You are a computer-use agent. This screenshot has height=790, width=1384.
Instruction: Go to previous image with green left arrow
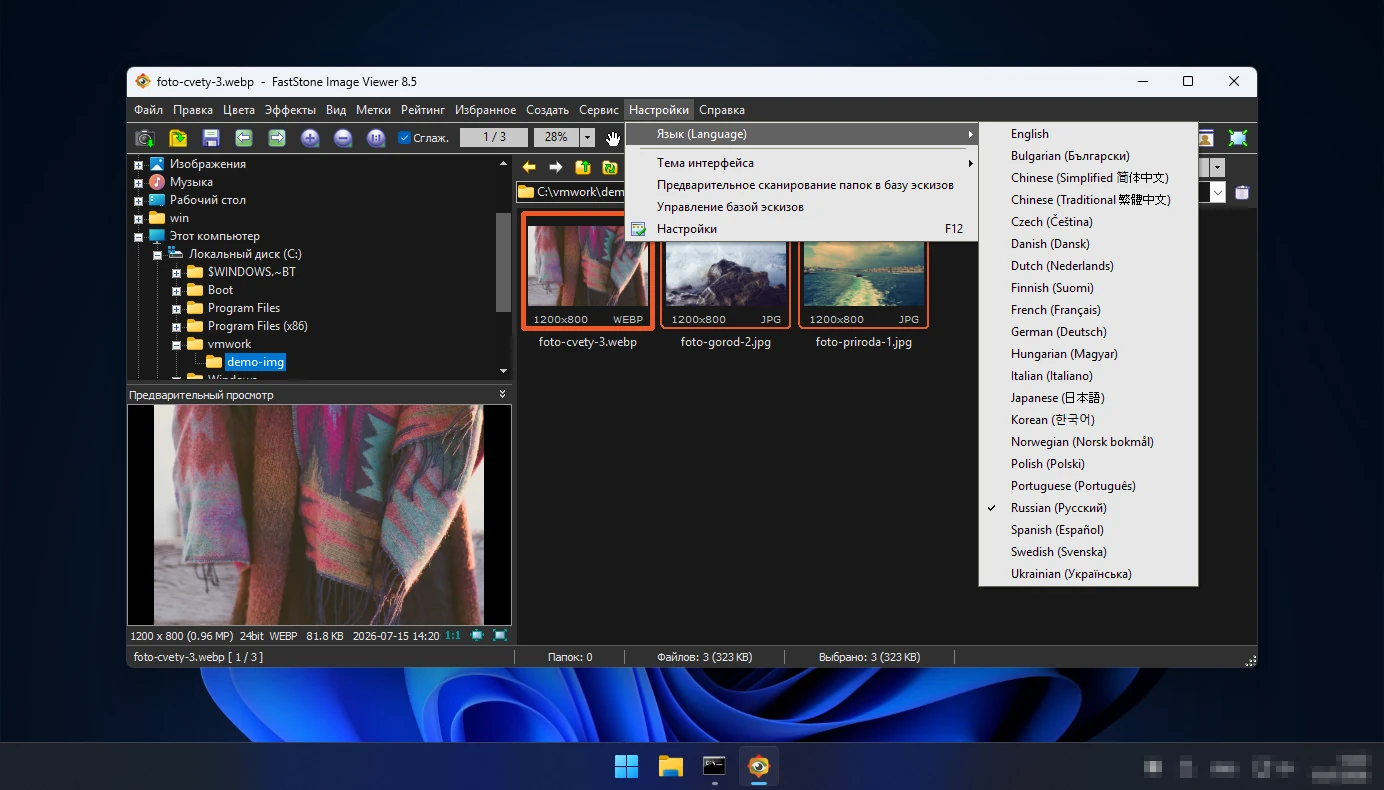244,138
